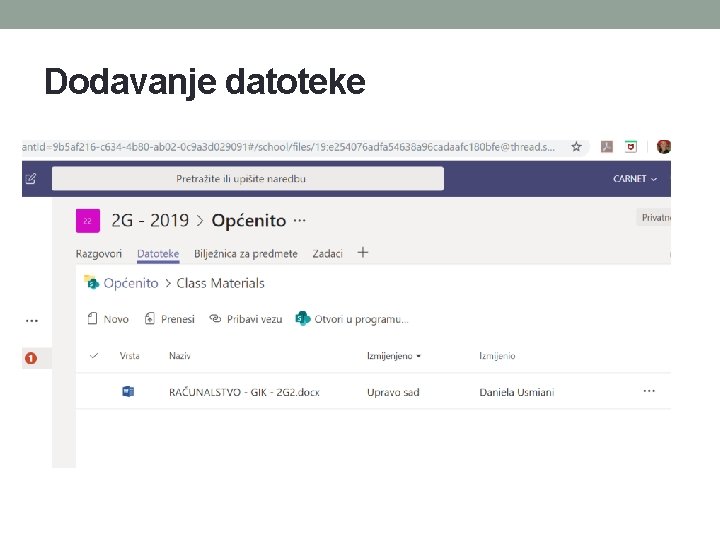Click the 2G - 2019 team name

(x=150, y=220)
